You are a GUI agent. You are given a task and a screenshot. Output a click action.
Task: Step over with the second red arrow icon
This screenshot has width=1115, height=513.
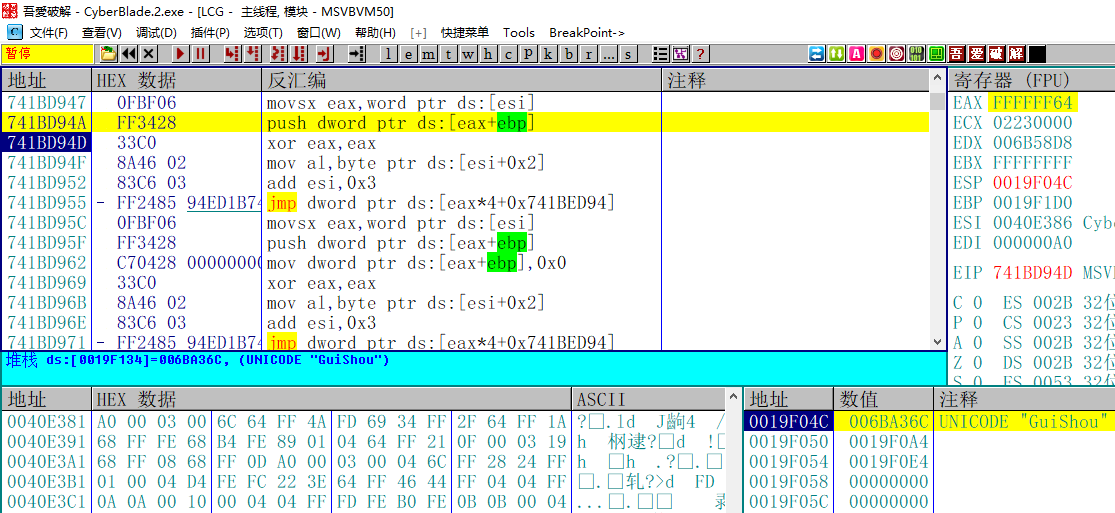pyautogui.click(x=252, y=54)
